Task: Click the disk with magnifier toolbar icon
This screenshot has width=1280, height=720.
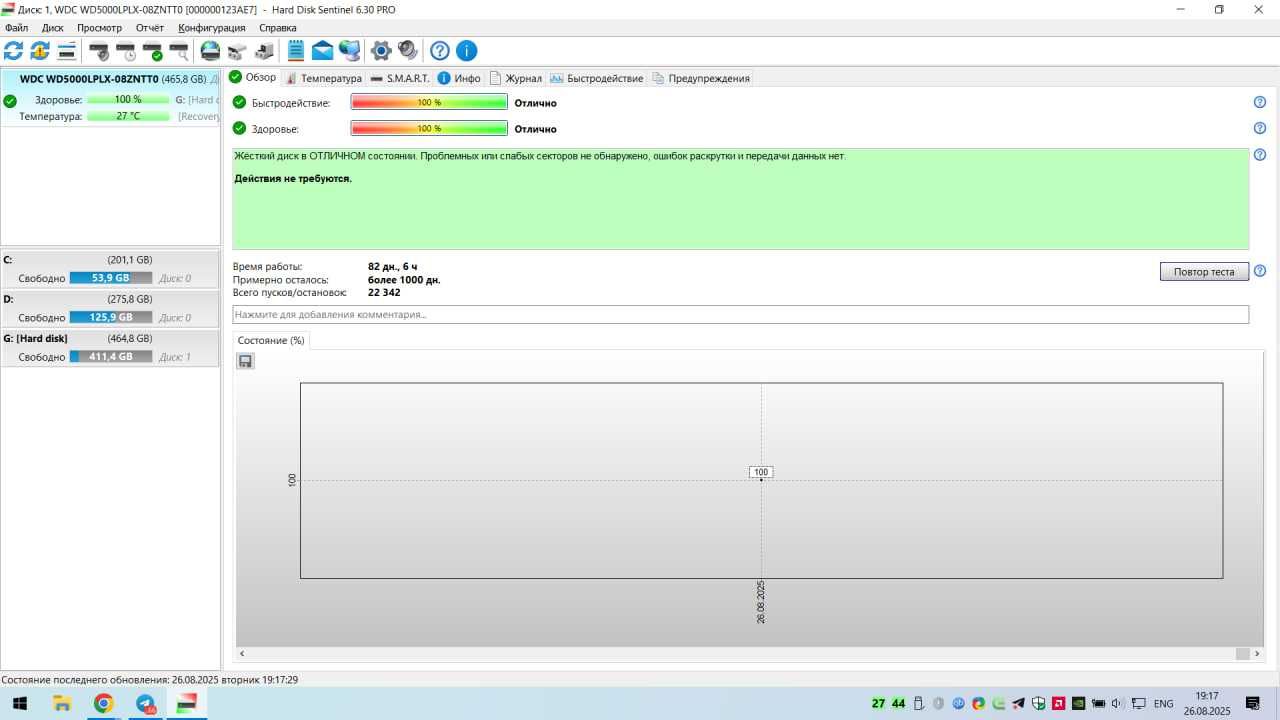Action: (x=178, y=51)
